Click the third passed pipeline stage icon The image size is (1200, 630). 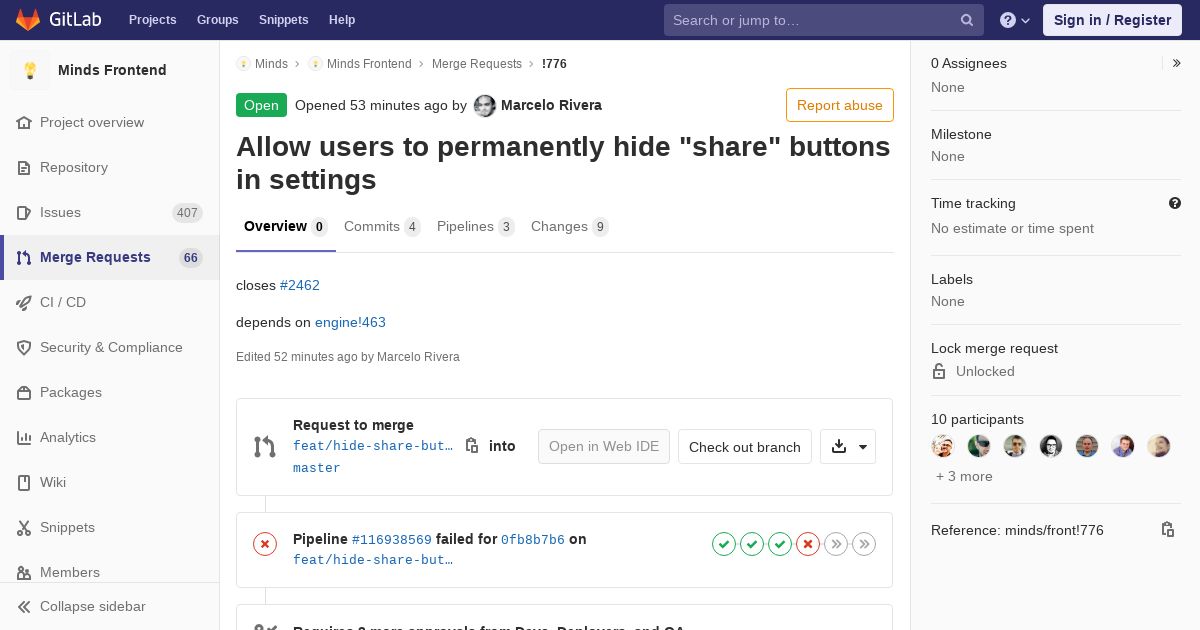[780, 544]
